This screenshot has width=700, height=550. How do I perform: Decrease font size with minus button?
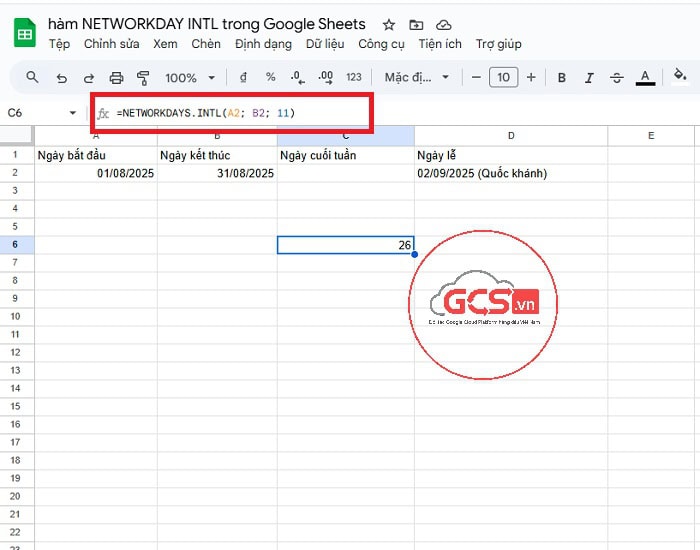coord(476,77)
